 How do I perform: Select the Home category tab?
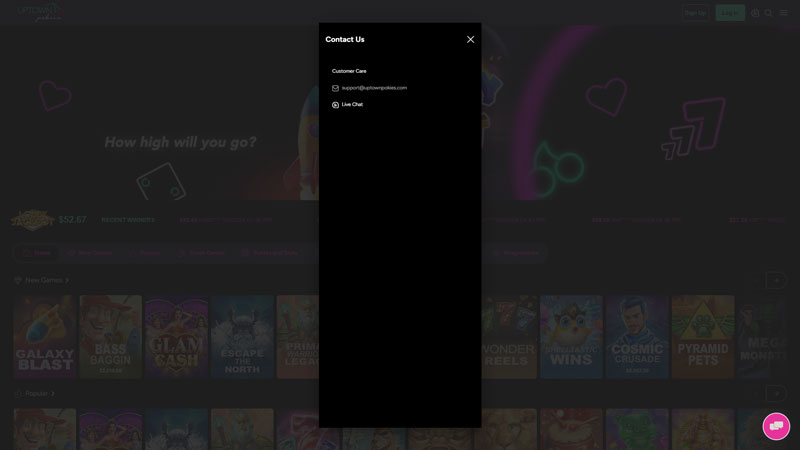coord(36,253)
